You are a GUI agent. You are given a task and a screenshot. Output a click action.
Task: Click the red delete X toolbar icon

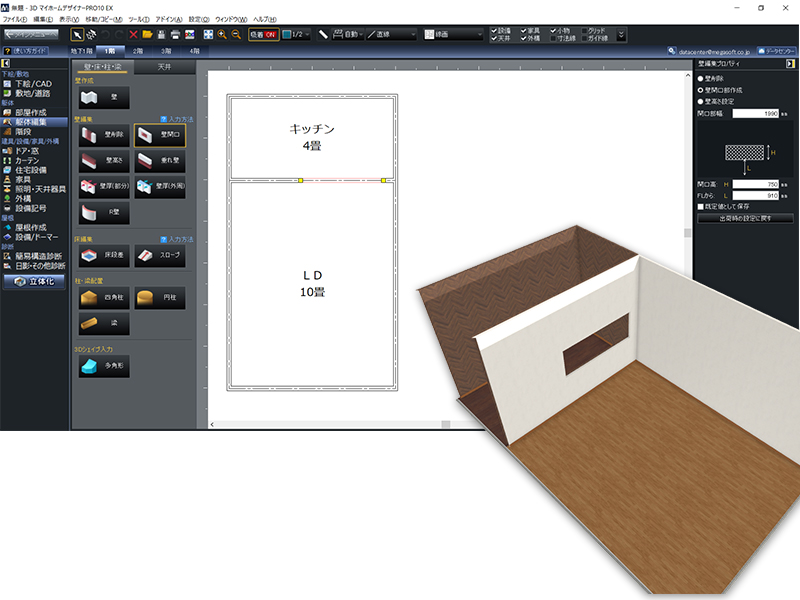[x=133, y=34]
